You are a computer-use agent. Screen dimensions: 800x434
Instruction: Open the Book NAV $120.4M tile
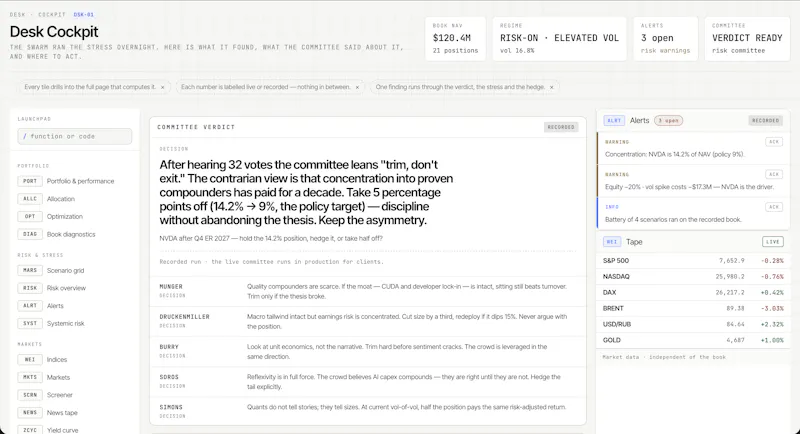[455, 39]
